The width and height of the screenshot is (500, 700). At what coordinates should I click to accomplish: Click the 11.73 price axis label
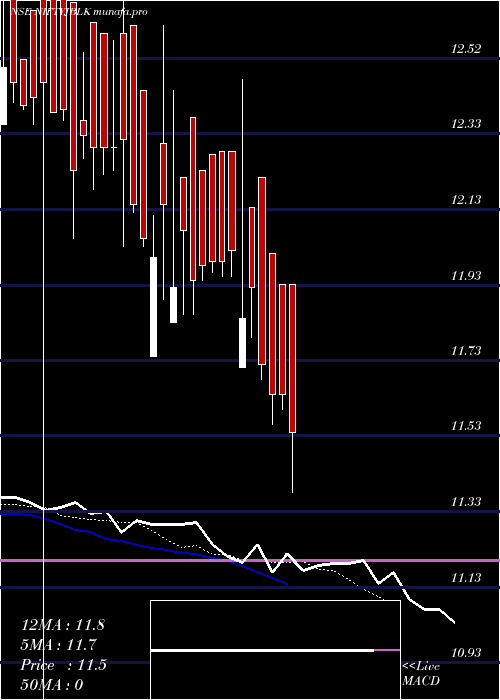pyautogui.click(x=466, y=351)
